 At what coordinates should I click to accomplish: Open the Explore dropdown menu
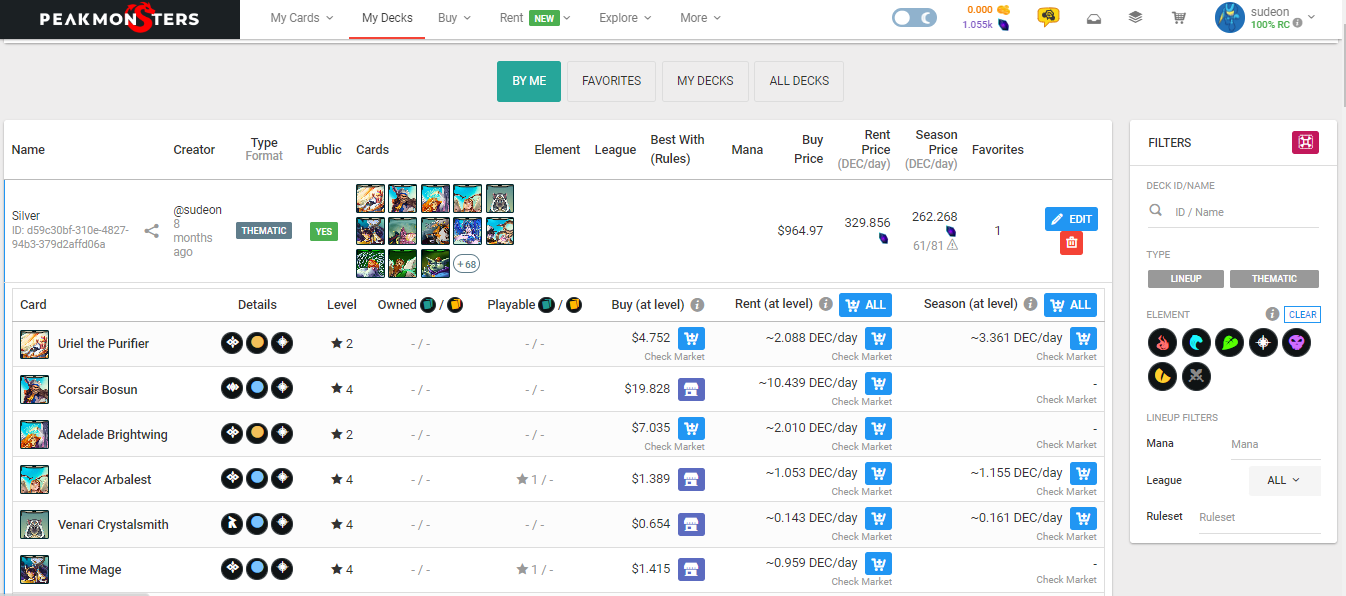pyautogui.click(x=625, y=18)
